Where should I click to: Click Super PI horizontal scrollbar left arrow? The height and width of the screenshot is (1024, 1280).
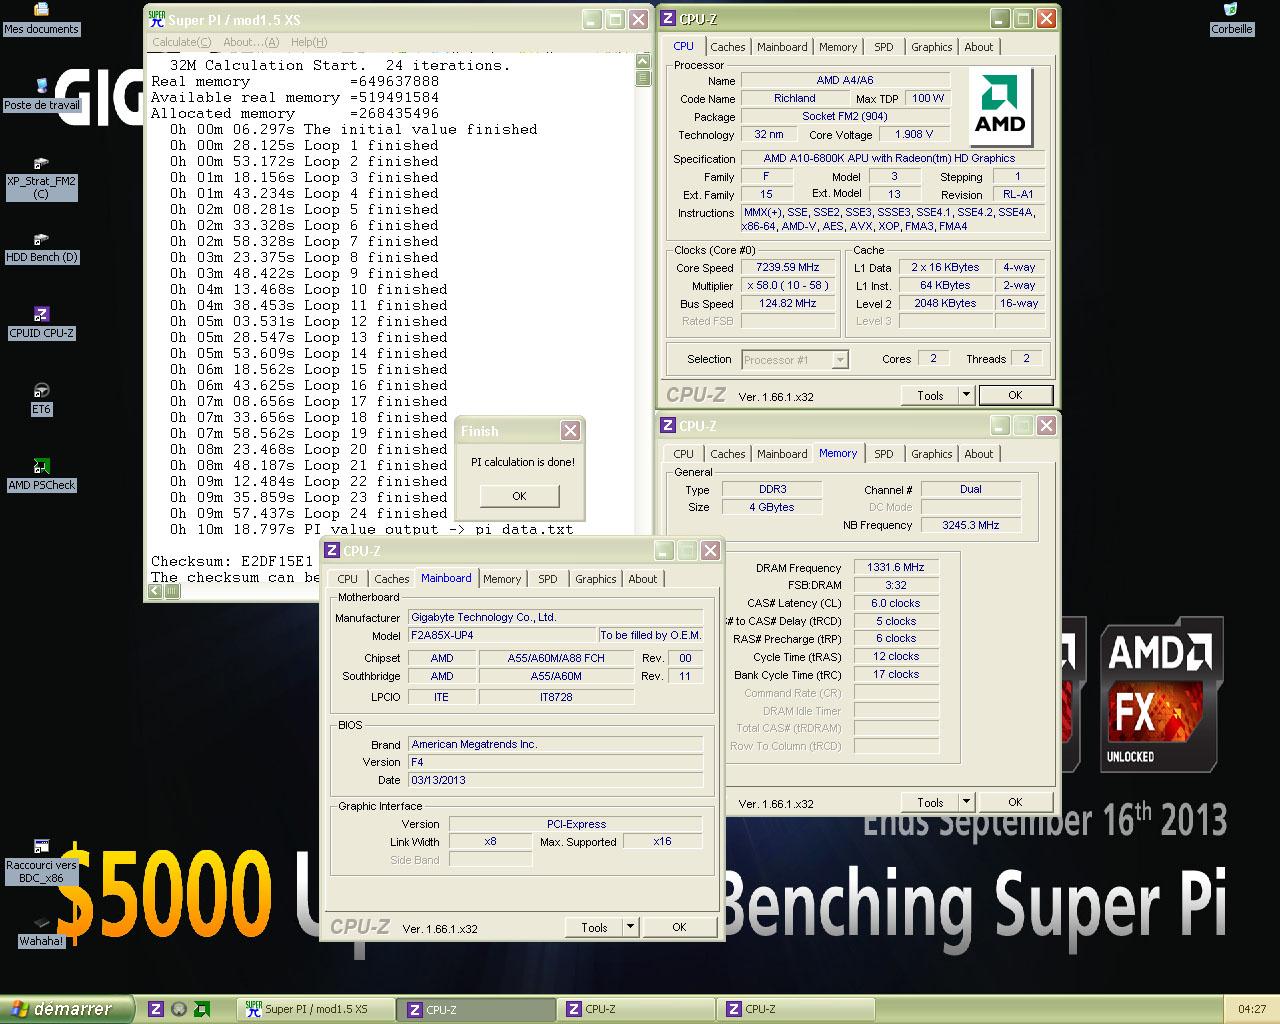point(155,591)
